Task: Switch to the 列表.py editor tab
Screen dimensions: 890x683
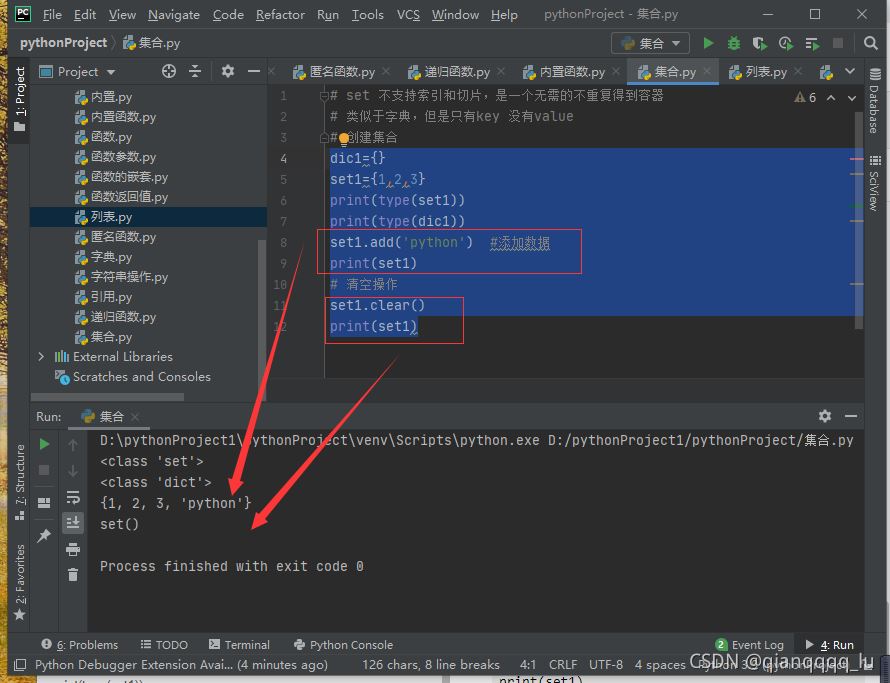Action: (x=766, y=72)
